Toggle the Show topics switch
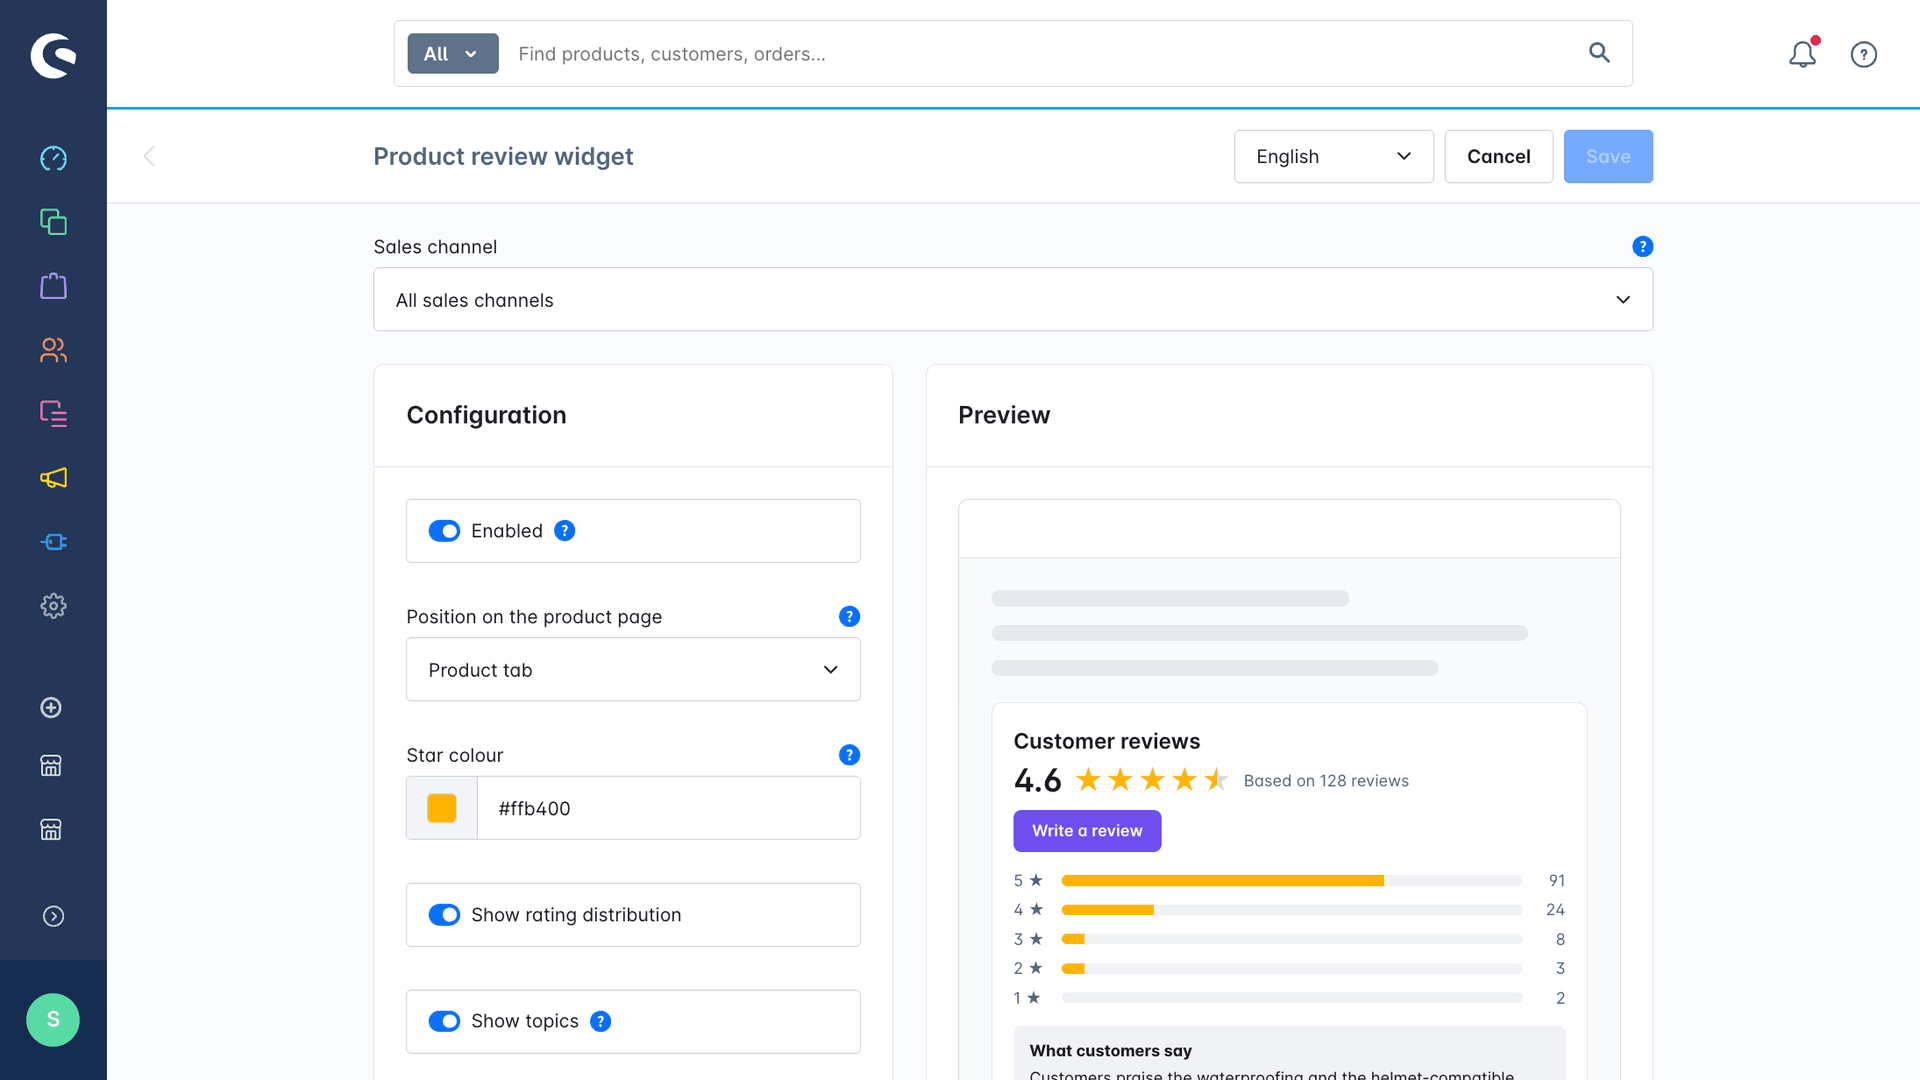Viewport: 1920px width, 1080px height. [444, 1021]
